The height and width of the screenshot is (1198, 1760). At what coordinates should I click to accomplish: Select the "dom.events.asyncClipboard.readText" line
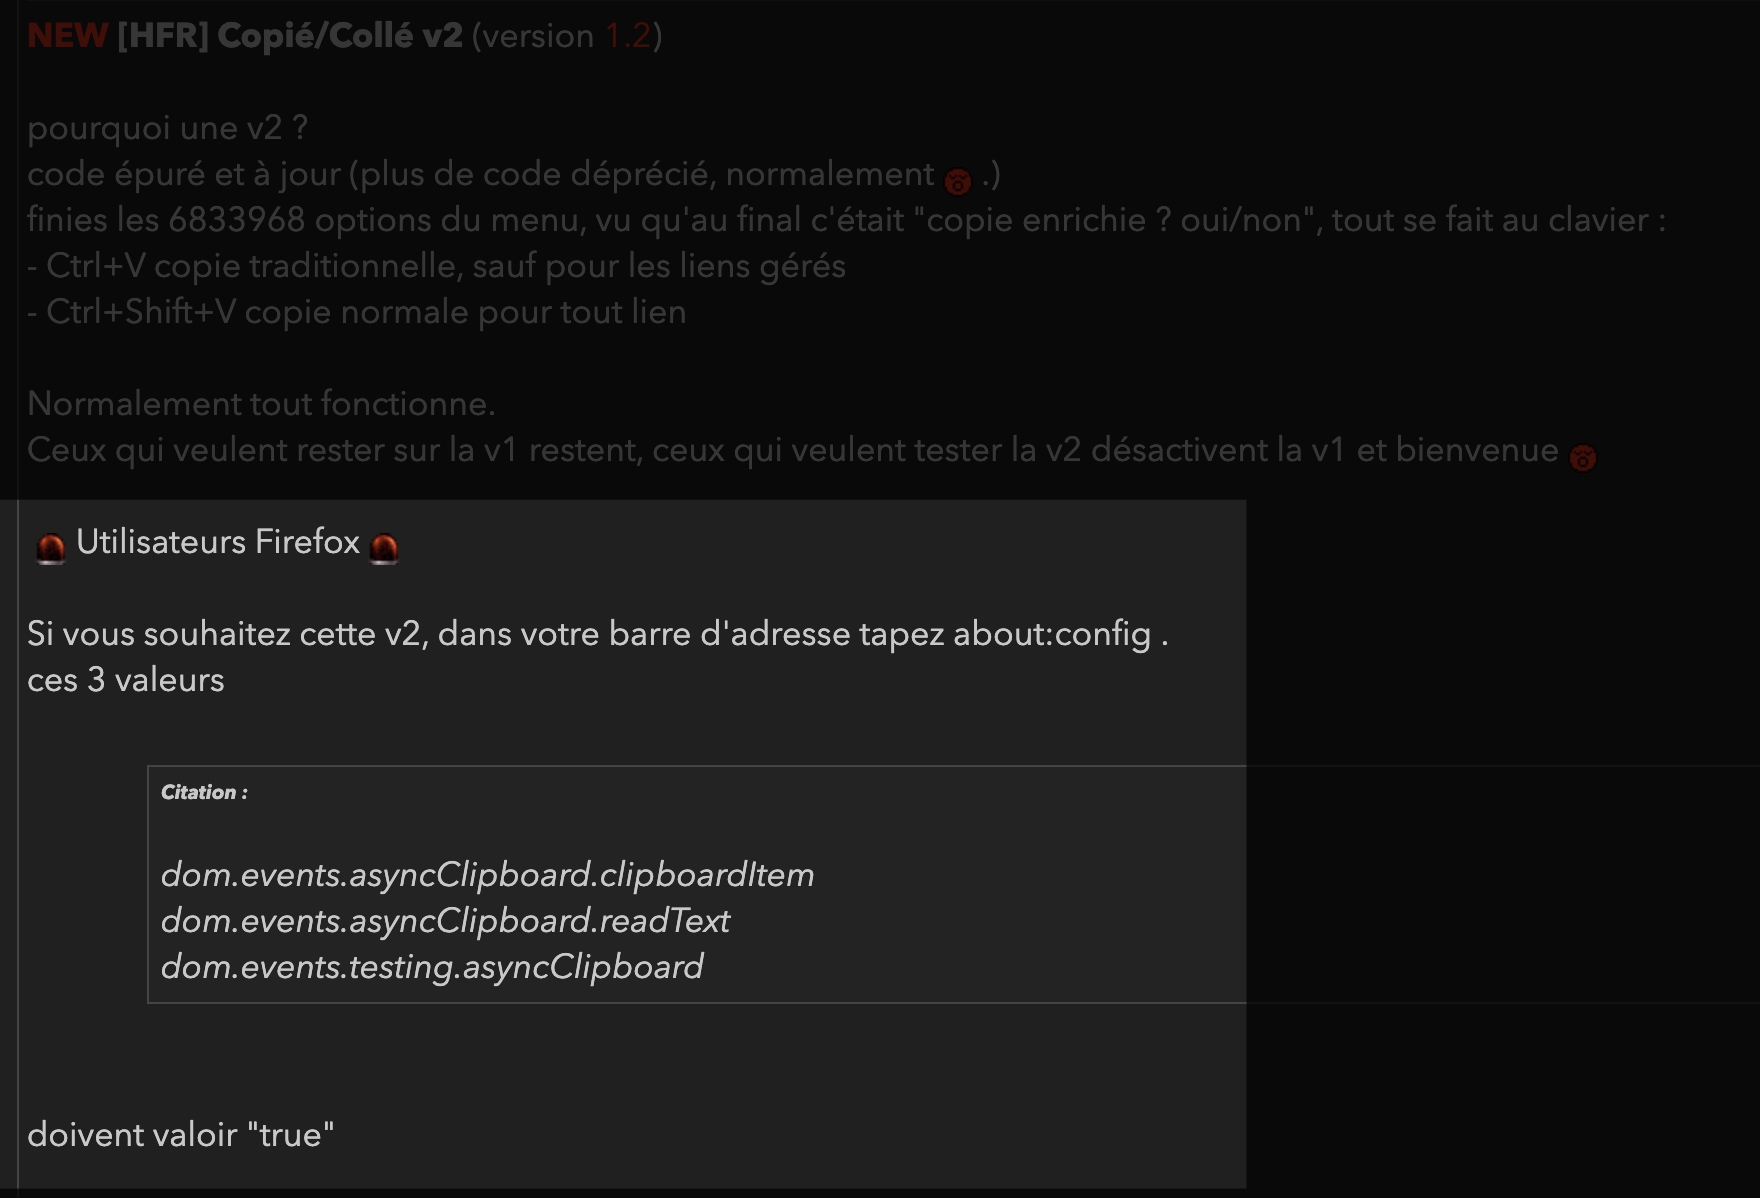pos(445,921)
